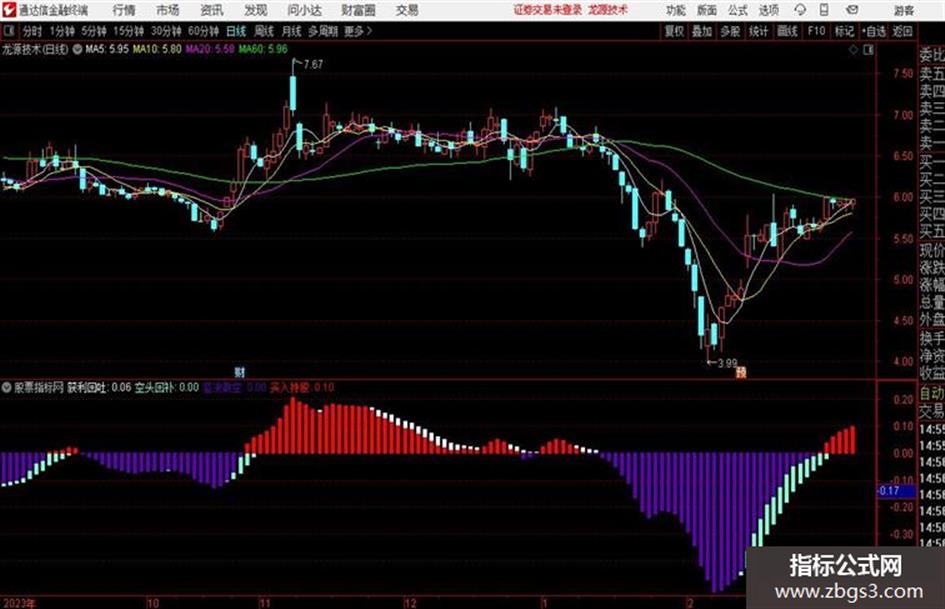The width and height of the screenshot is (945, 609).
Task: Expand the MA indicator settings round arrow
Action: (x=77, y=49)
